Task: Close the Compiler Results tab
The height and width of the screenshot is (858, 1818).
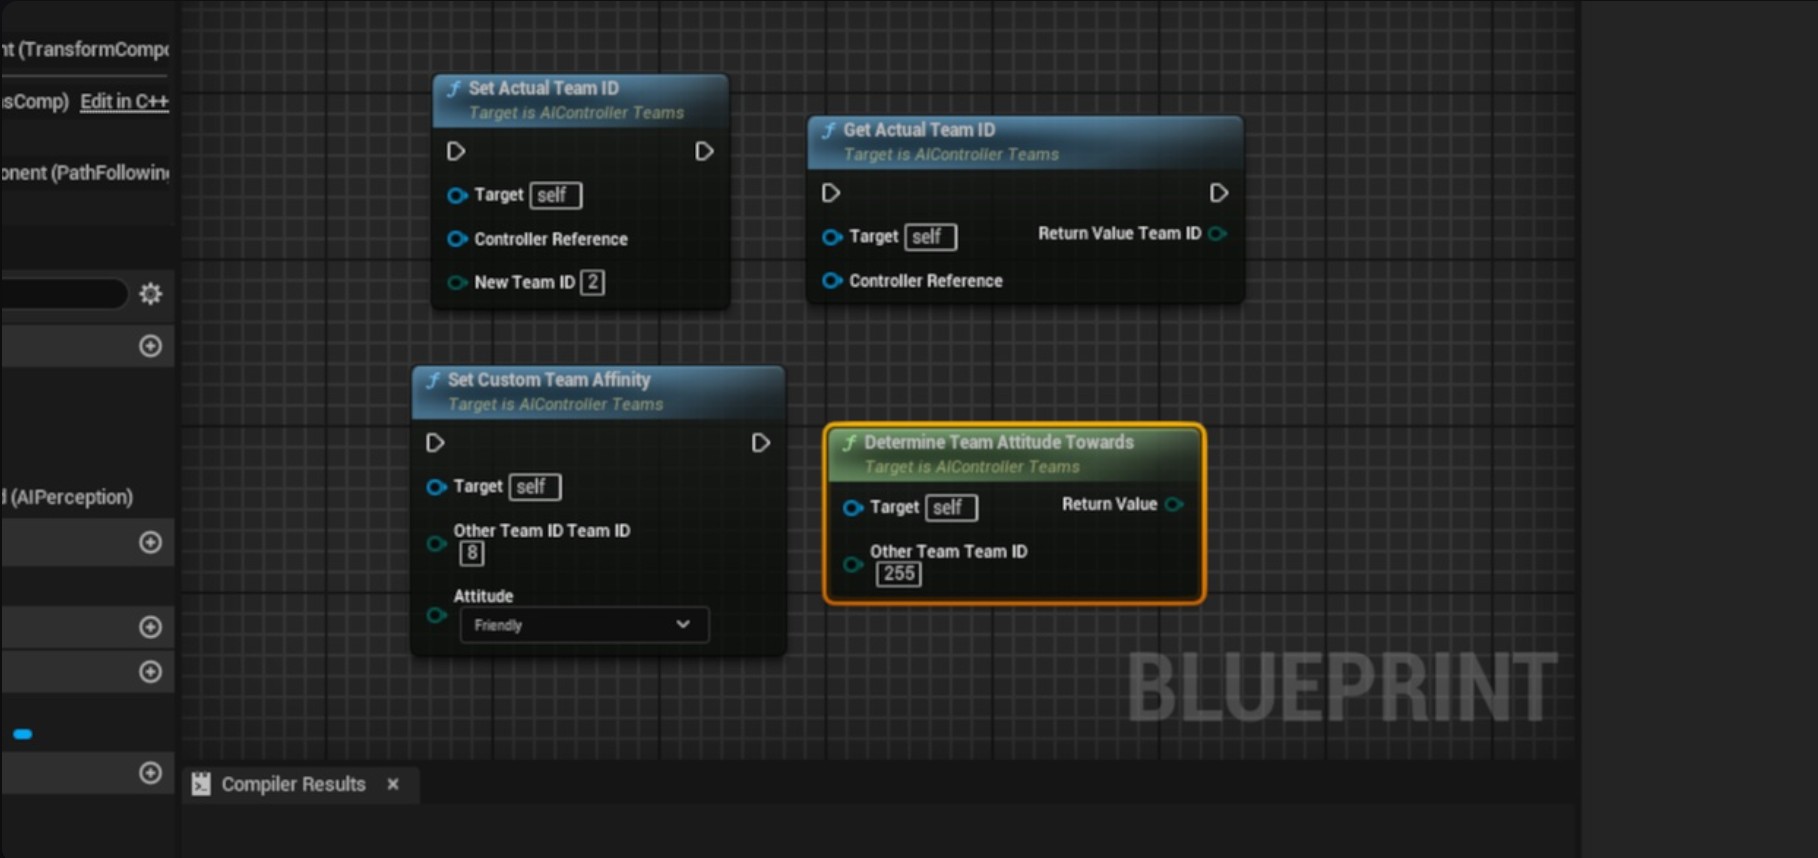Action: [393, 785]
